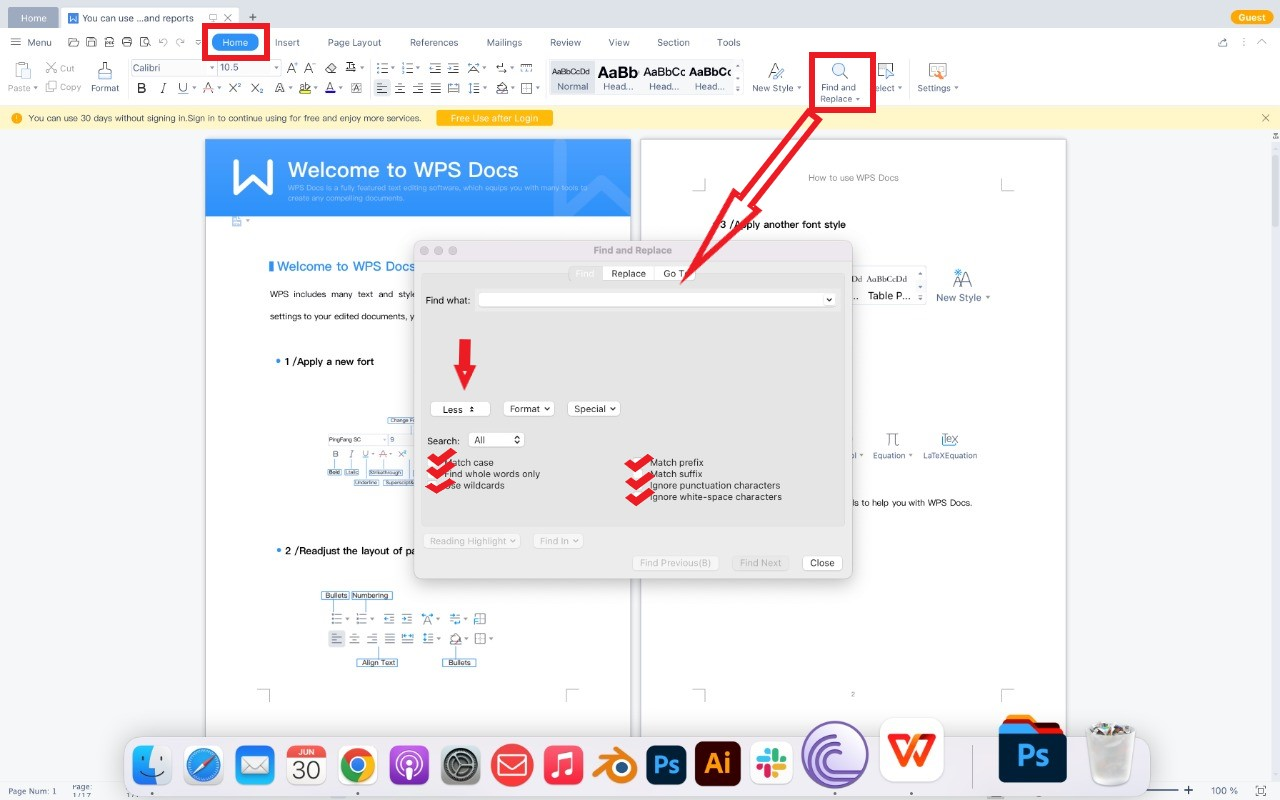Open the Search scope dropdown

497,440
